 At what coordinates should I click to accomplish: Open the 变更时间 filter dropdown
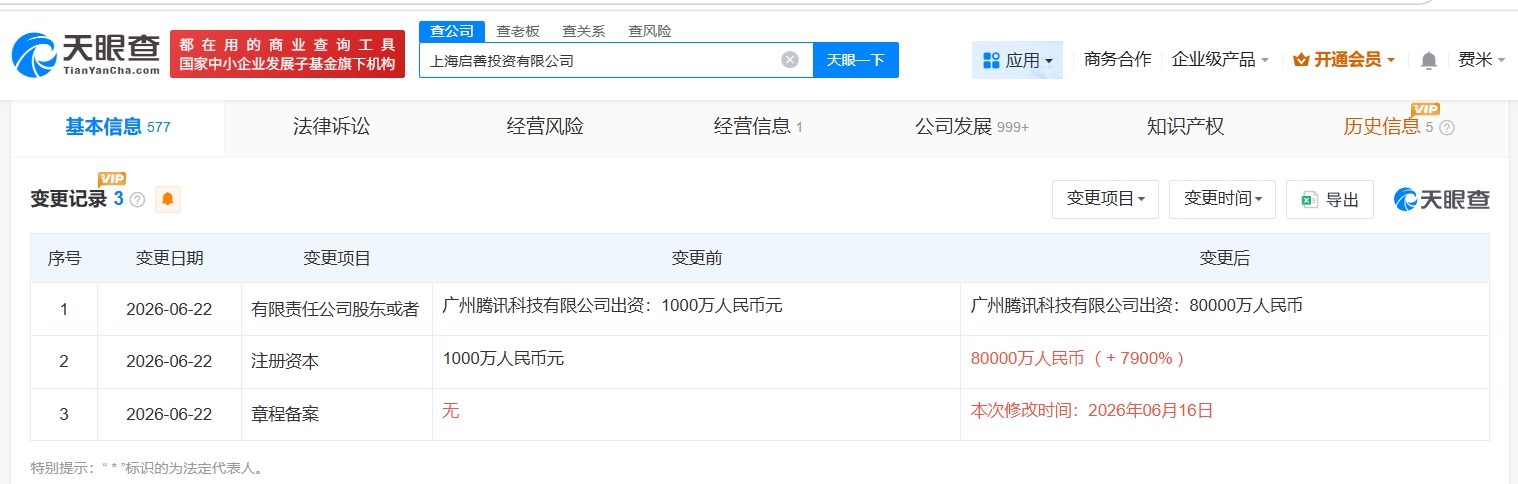(x=1222, y=199)
